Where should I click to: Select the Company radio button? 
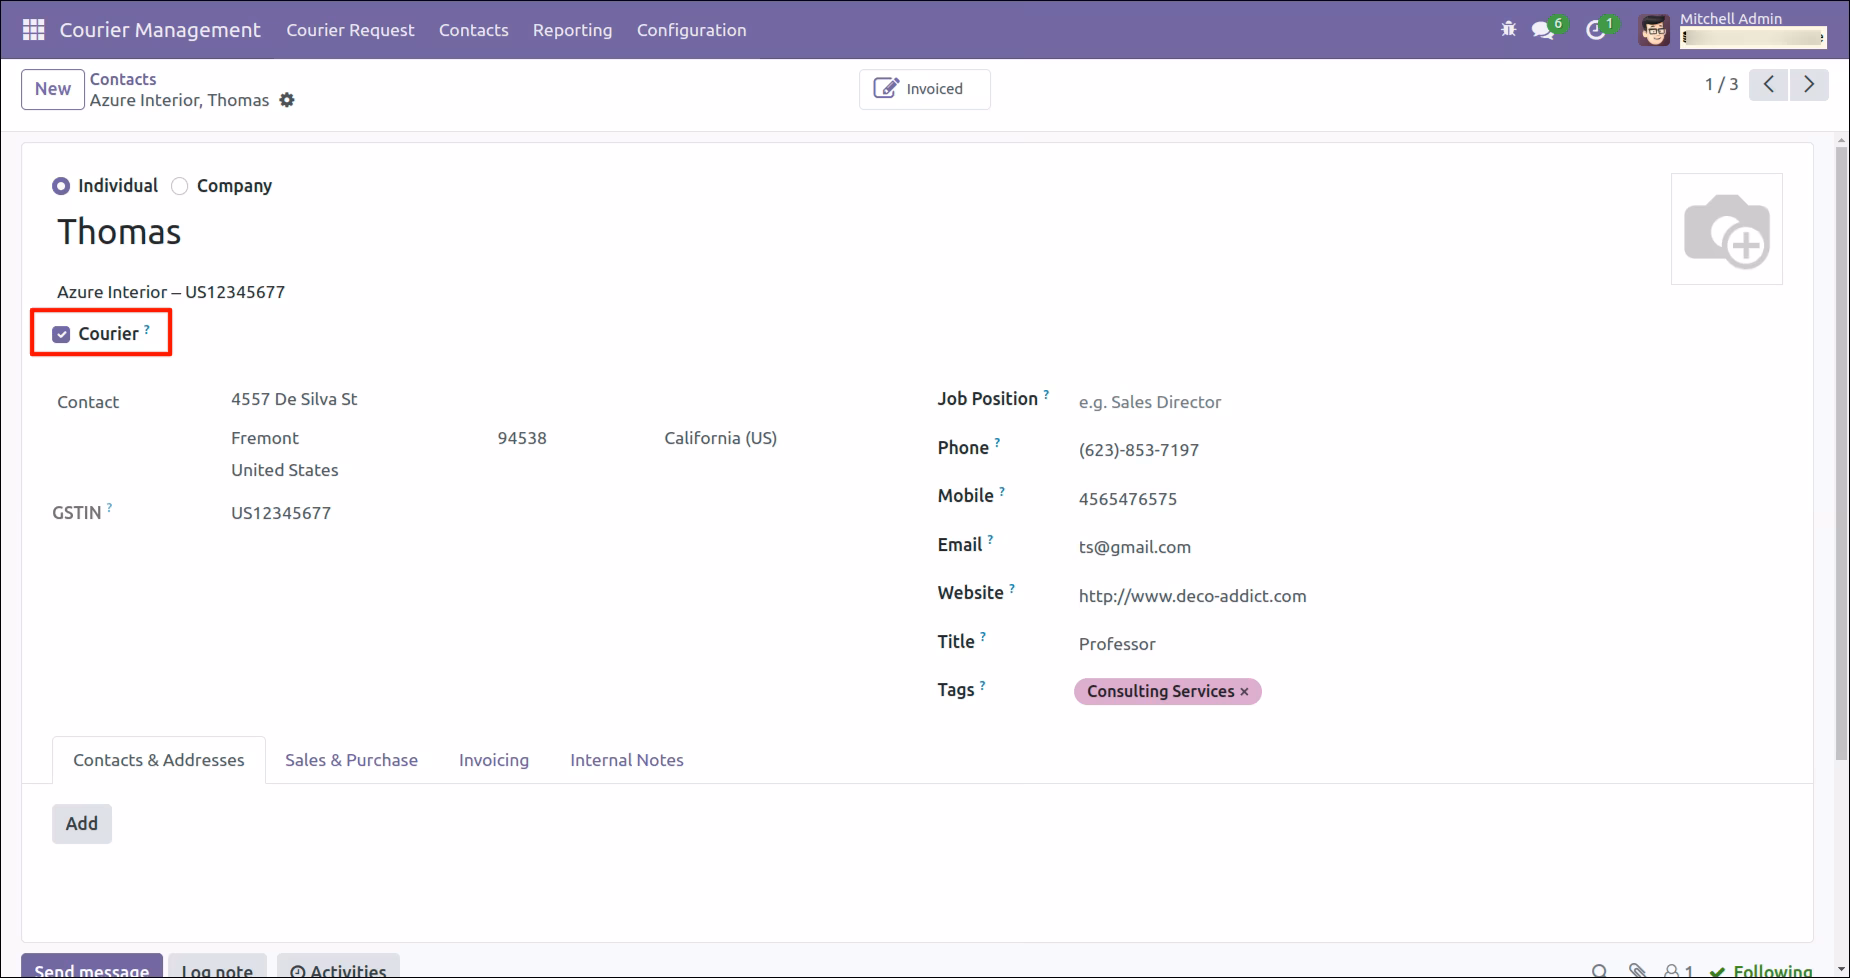[180, 186]
